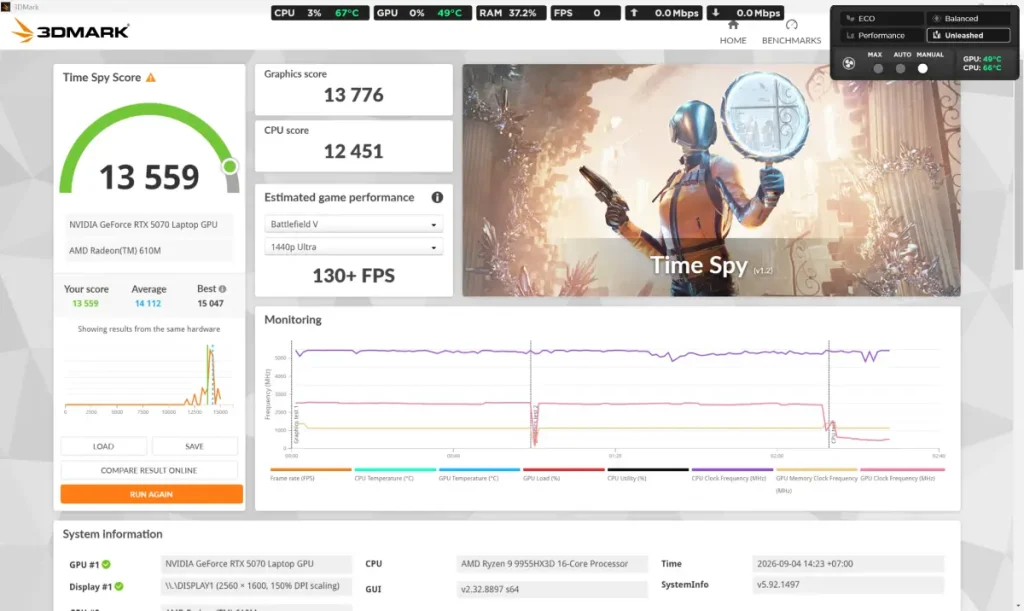Click the Best score info icon
The height and width of the screenshot is (611, 1024).
(223, 289)
